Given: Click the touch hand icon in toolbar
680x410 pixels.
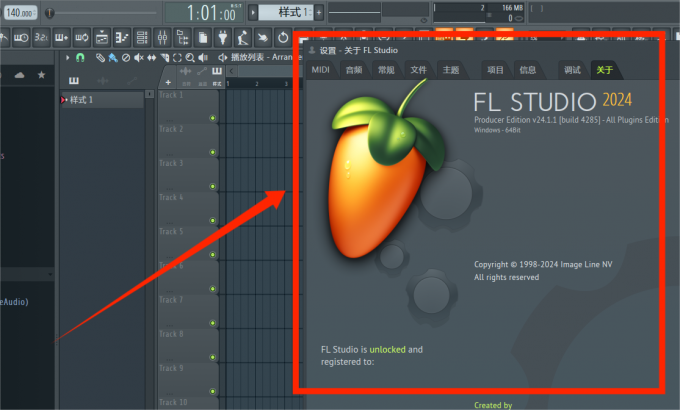Looking at the screenshot, I should click(x=263, y=38).
